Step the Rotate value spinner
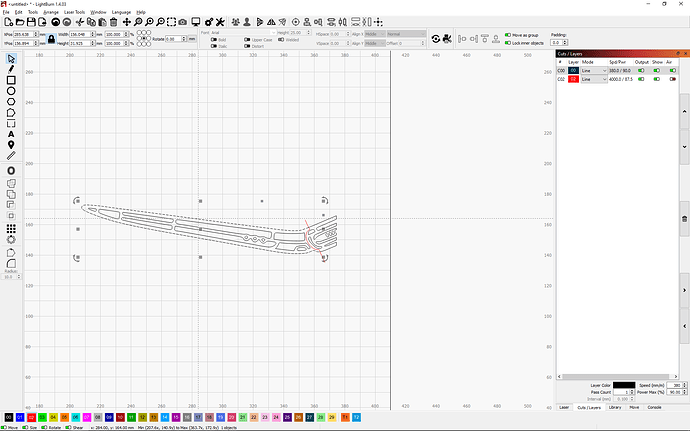690x431 pixels. [x=184, y=39]
